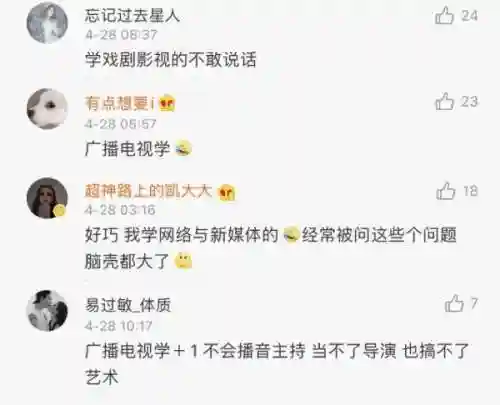Select the comment 广播电视学 with laughing emoji
This screenshot has height=405, width=500.
point(138,148)
